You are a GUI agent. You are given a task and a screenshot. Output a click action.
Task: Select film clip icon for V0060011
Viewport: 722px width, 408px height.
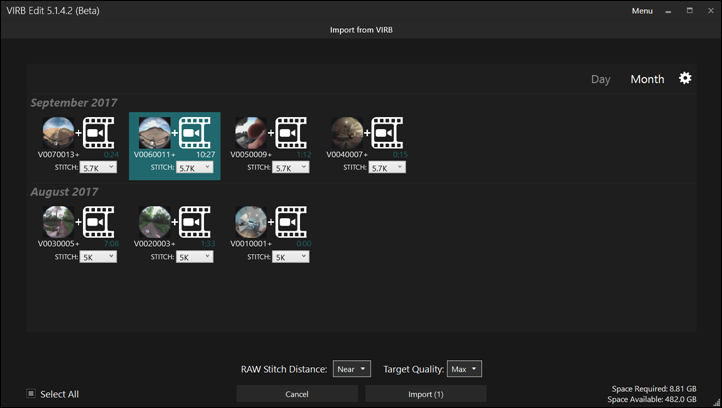coord(195,133)
